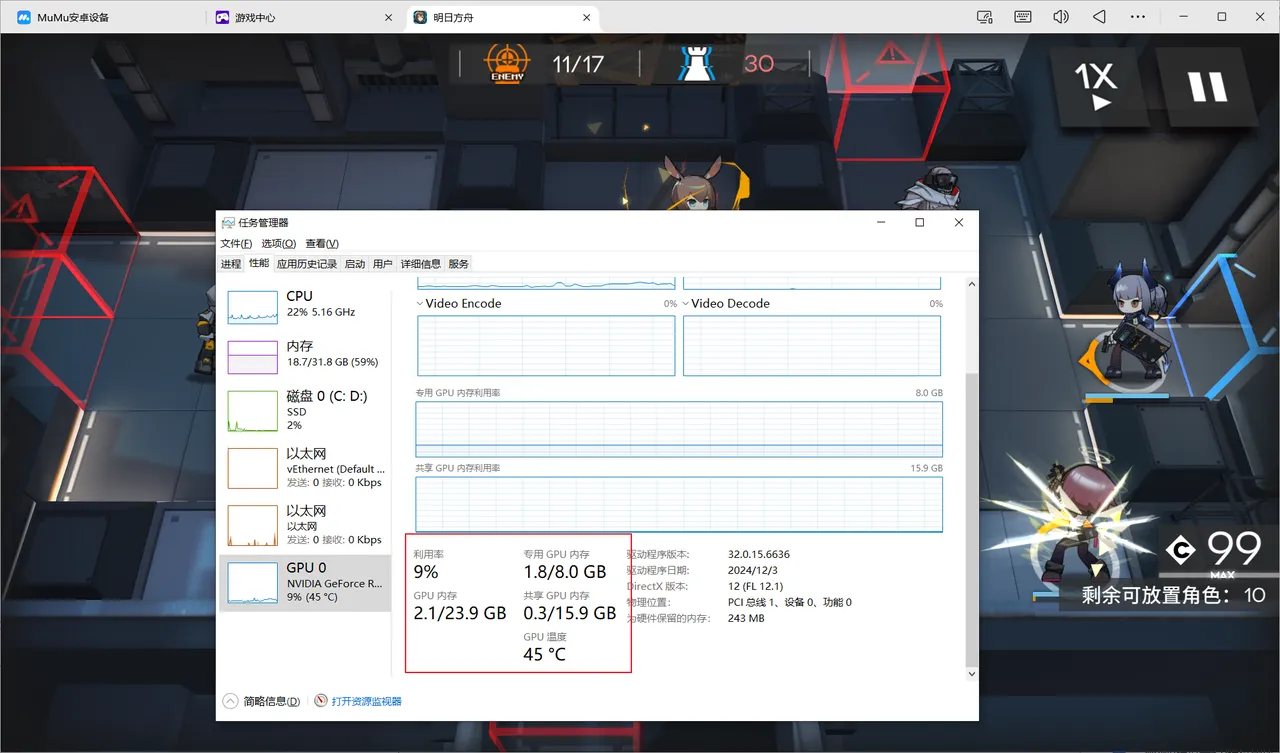
Task: Collapse to 简略信息(D) view
Action: coord(262,701)
